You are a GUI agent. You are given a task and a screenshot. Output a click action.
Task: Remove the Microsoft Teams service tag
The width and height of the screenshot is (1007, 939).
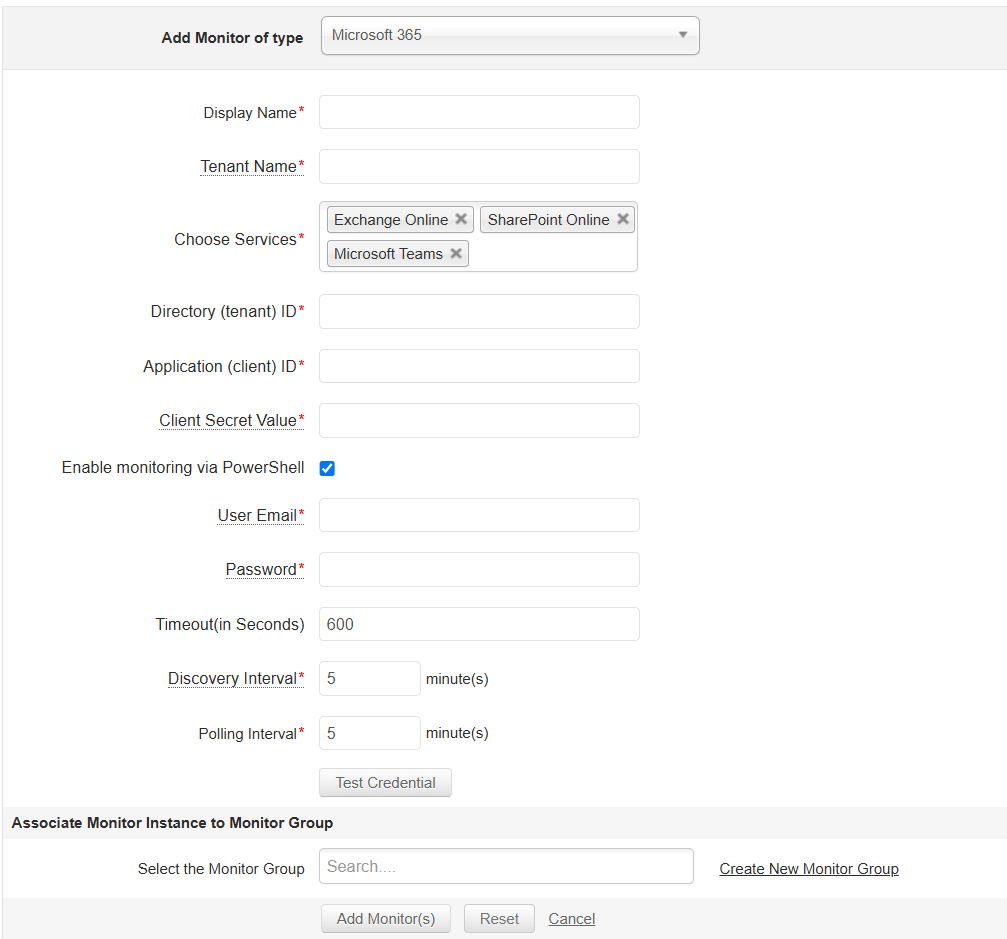click(x=456, y=253)
